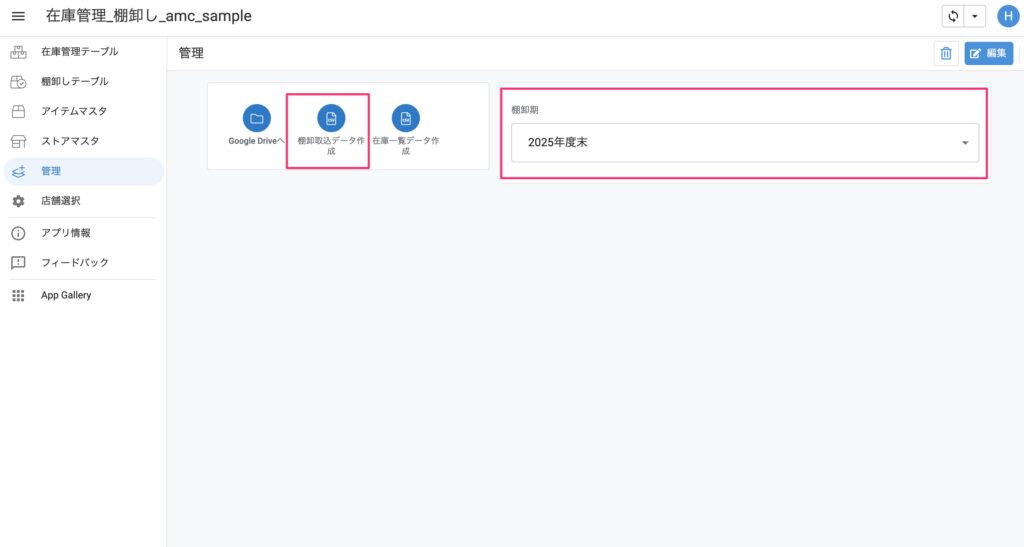The image size is (1024, 547).
Task: Click the 編集 edit button
Action: pos(988,54)
